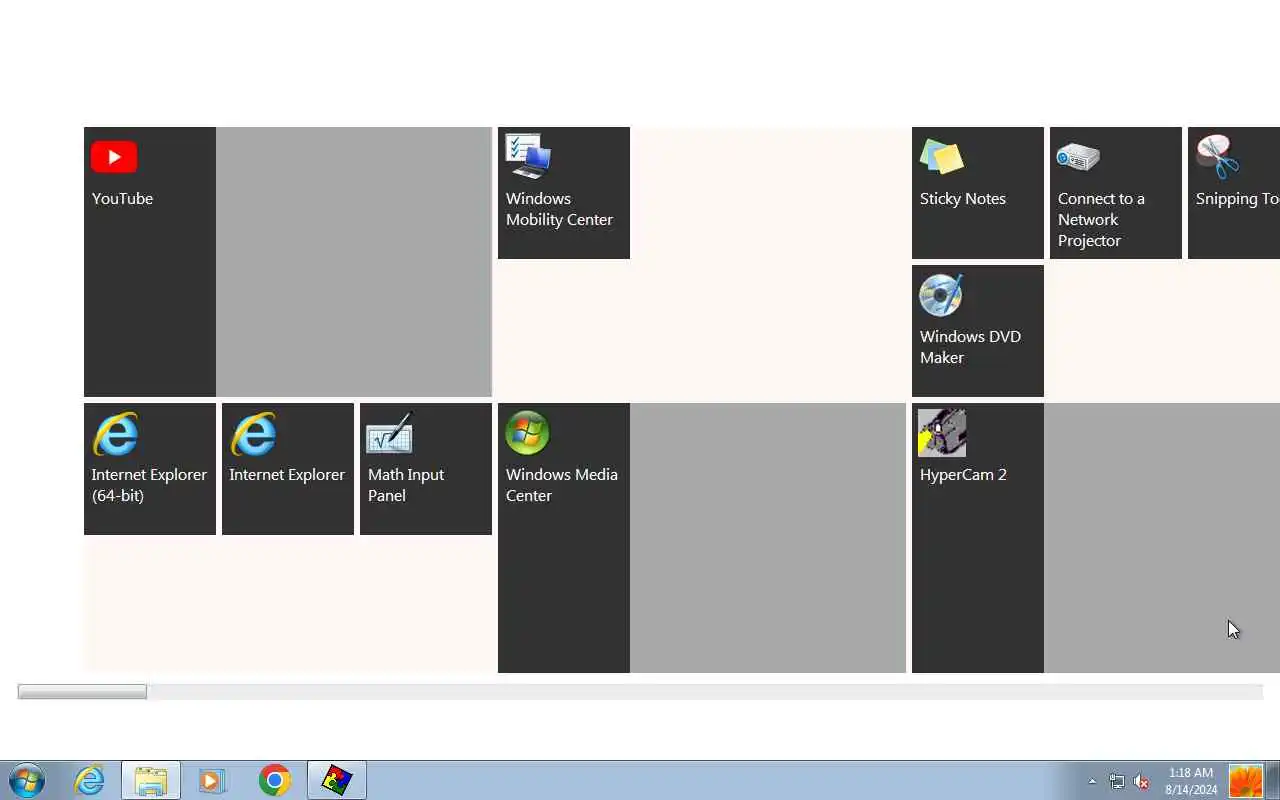Open Windows Explorer folder on taskbar
The image size is (1280, 800).
click(151, 780)
